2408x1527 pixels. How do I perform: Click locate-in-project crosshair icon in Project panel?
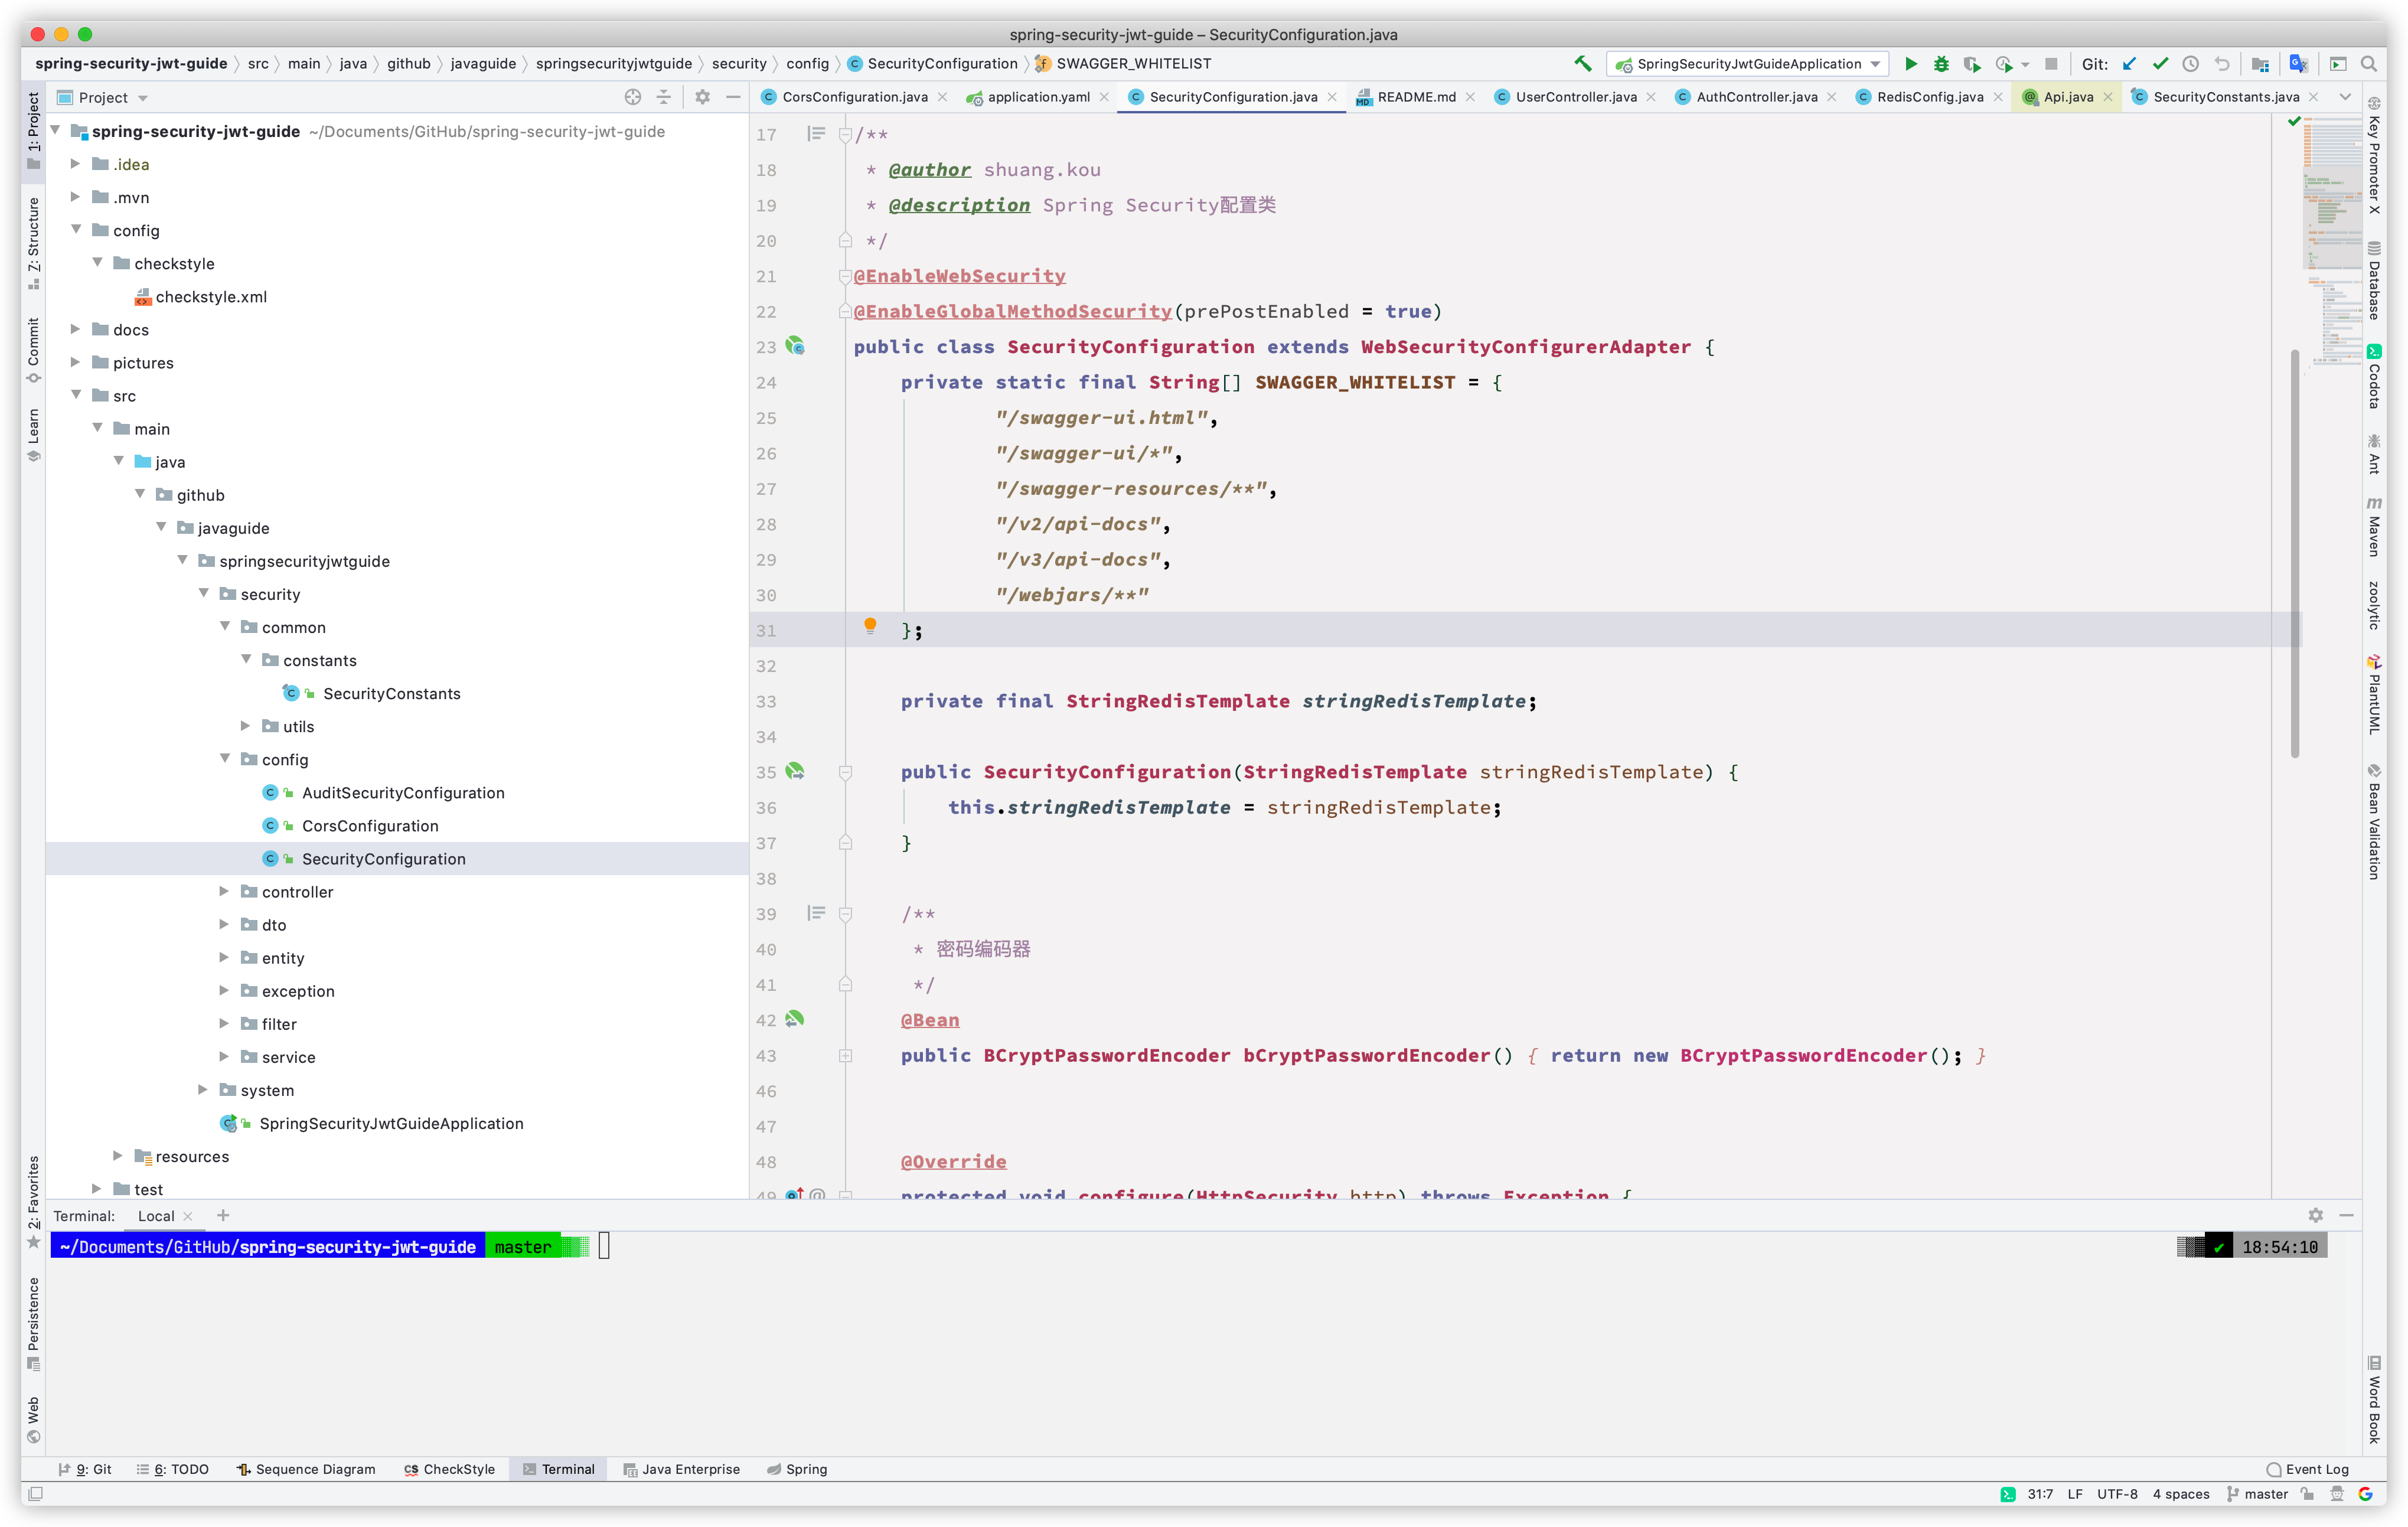coord(632,97)
